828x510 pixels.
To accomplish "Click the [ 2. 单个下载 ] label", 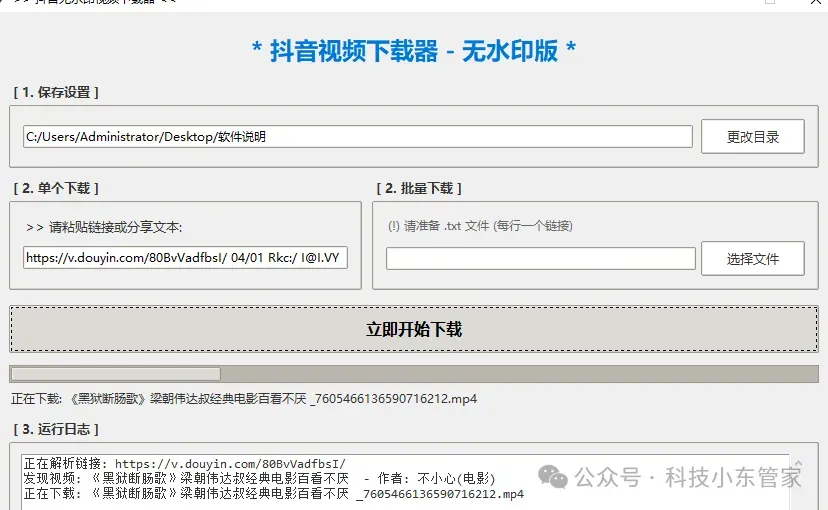I will pyautogui.click(x=56, y=188).
